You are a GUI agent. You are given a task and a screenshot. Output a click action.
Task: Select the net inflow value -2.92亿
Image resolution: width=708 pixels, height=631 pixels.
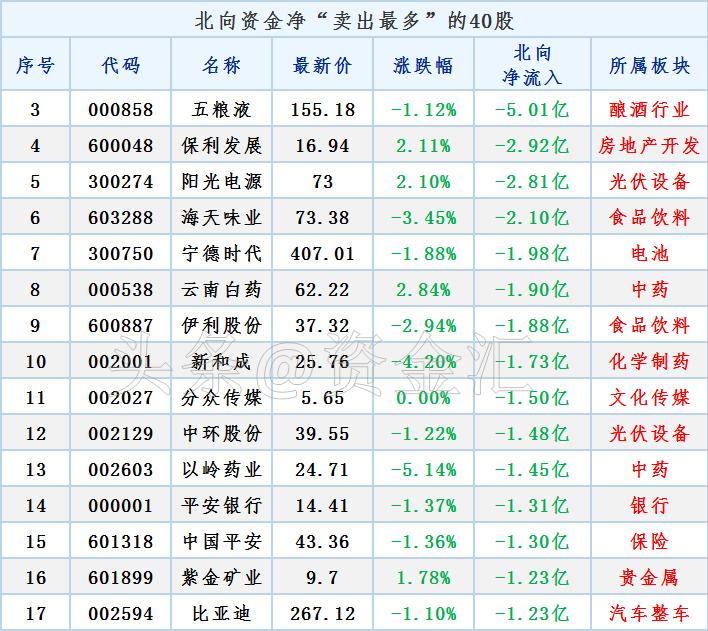(x=532, y=145)
